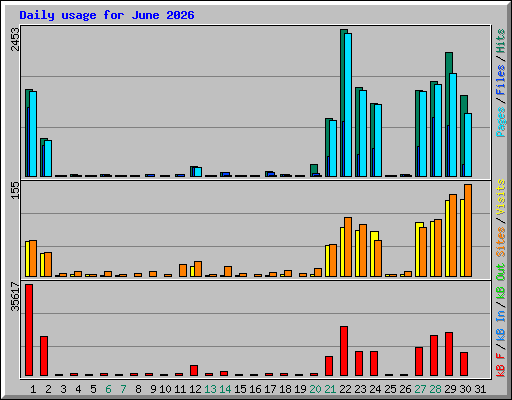Click the green hits bar for day 2
This screenshot has width=512, height=400.
42,157
